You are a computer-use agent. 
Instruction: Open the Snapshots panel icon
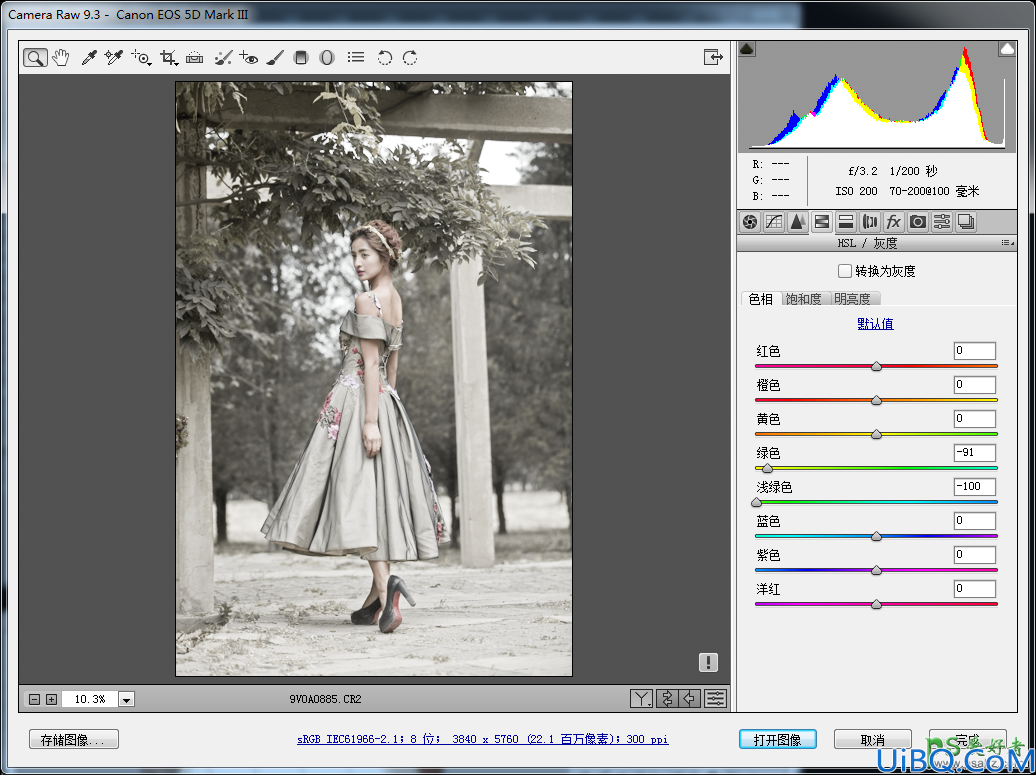pyautogui.click(x=966, y=222)
